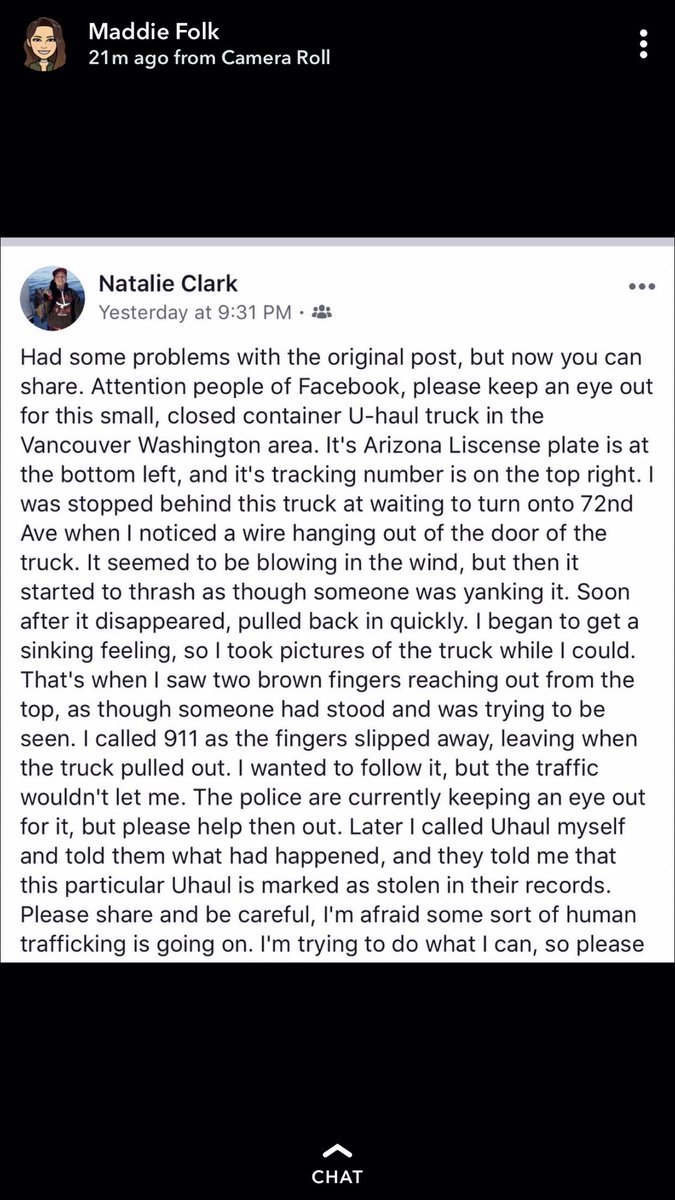Click the Natalie Clark author name
The image size is (675, 1200).
pos(168,284)
